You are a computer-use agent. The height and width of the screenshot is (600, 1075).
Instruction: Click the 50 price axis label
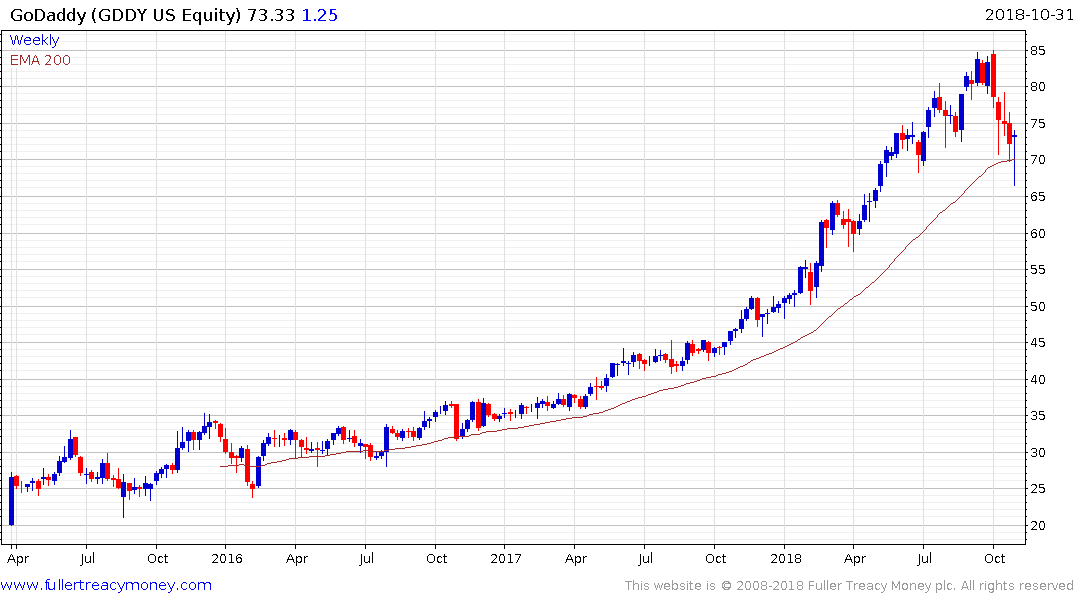coord(1037,307)
